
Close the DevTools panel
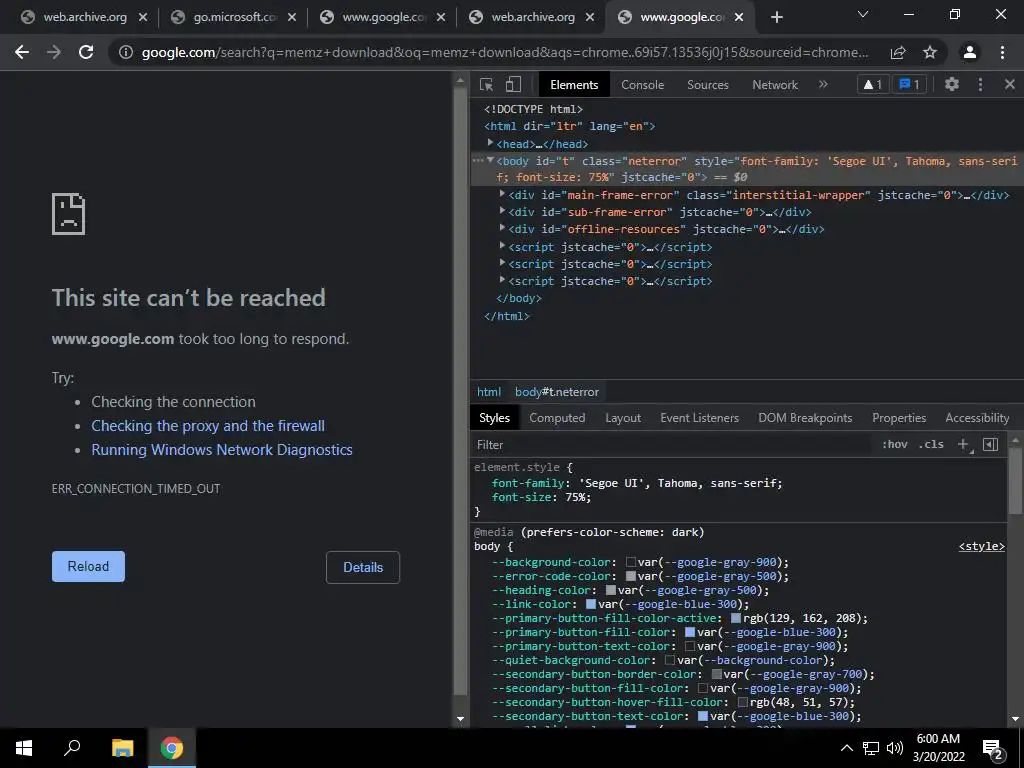tap(1010, 84)
